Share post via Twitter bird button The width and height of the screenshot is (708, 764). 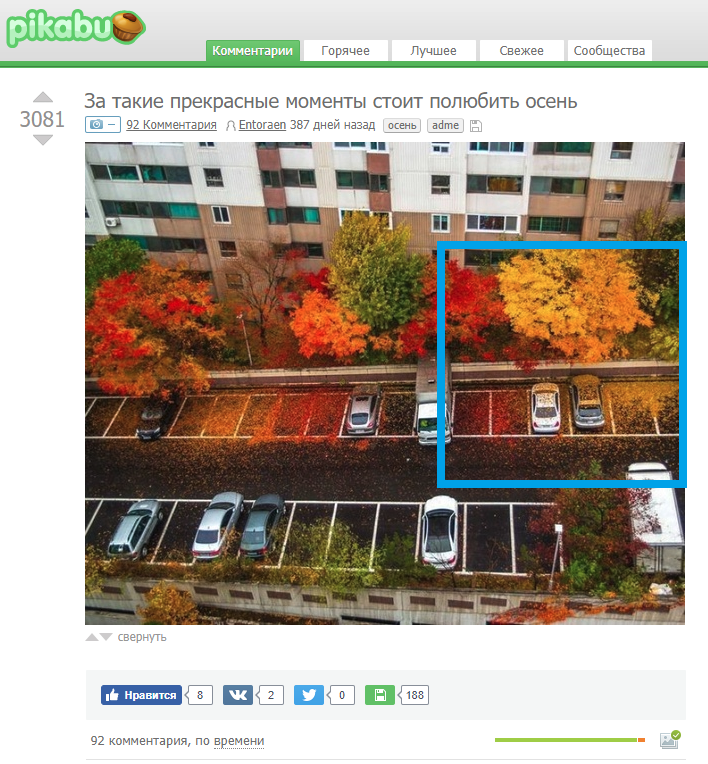tap(309, 695)
